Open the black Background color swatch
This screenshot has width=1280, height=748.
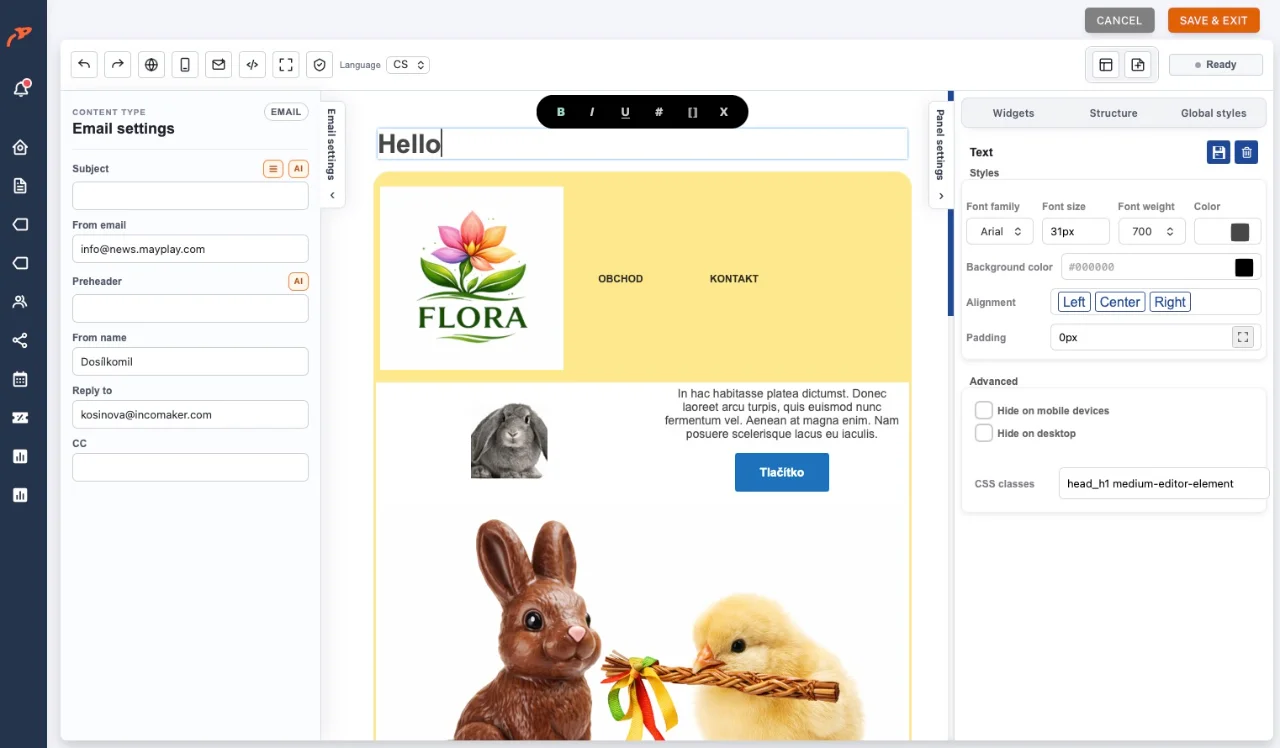(1244, 267)
